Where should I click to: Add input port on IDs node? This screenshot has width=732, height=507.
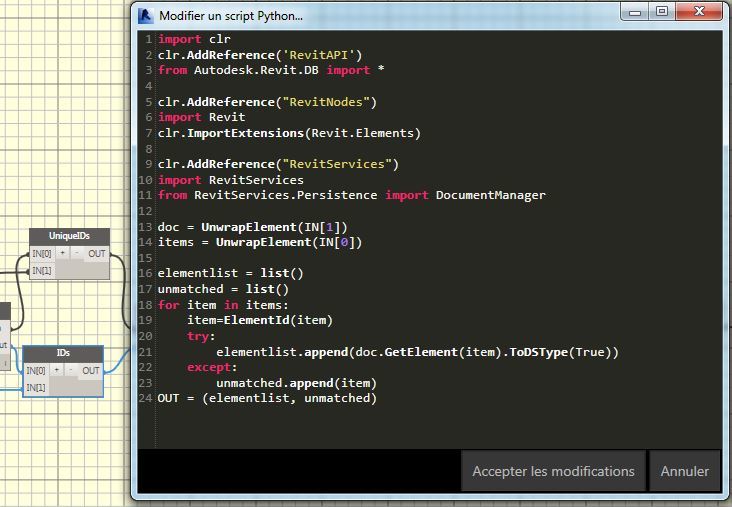[56, 370]
